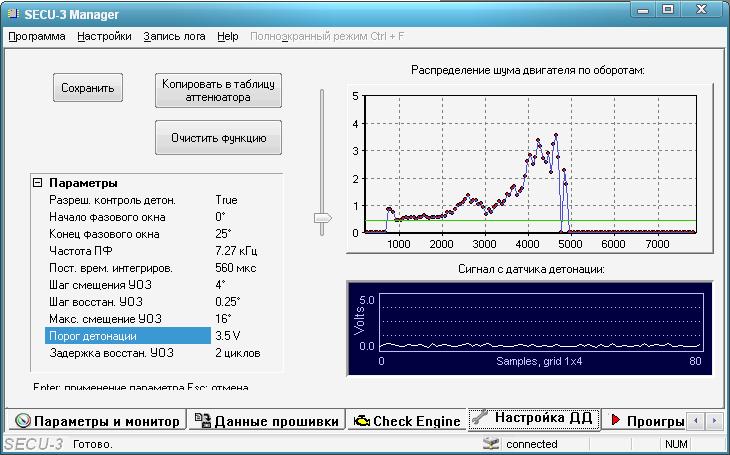Click the wrench icon on Настройка ДД tab
730x455 pixels.
pos(480,418)
